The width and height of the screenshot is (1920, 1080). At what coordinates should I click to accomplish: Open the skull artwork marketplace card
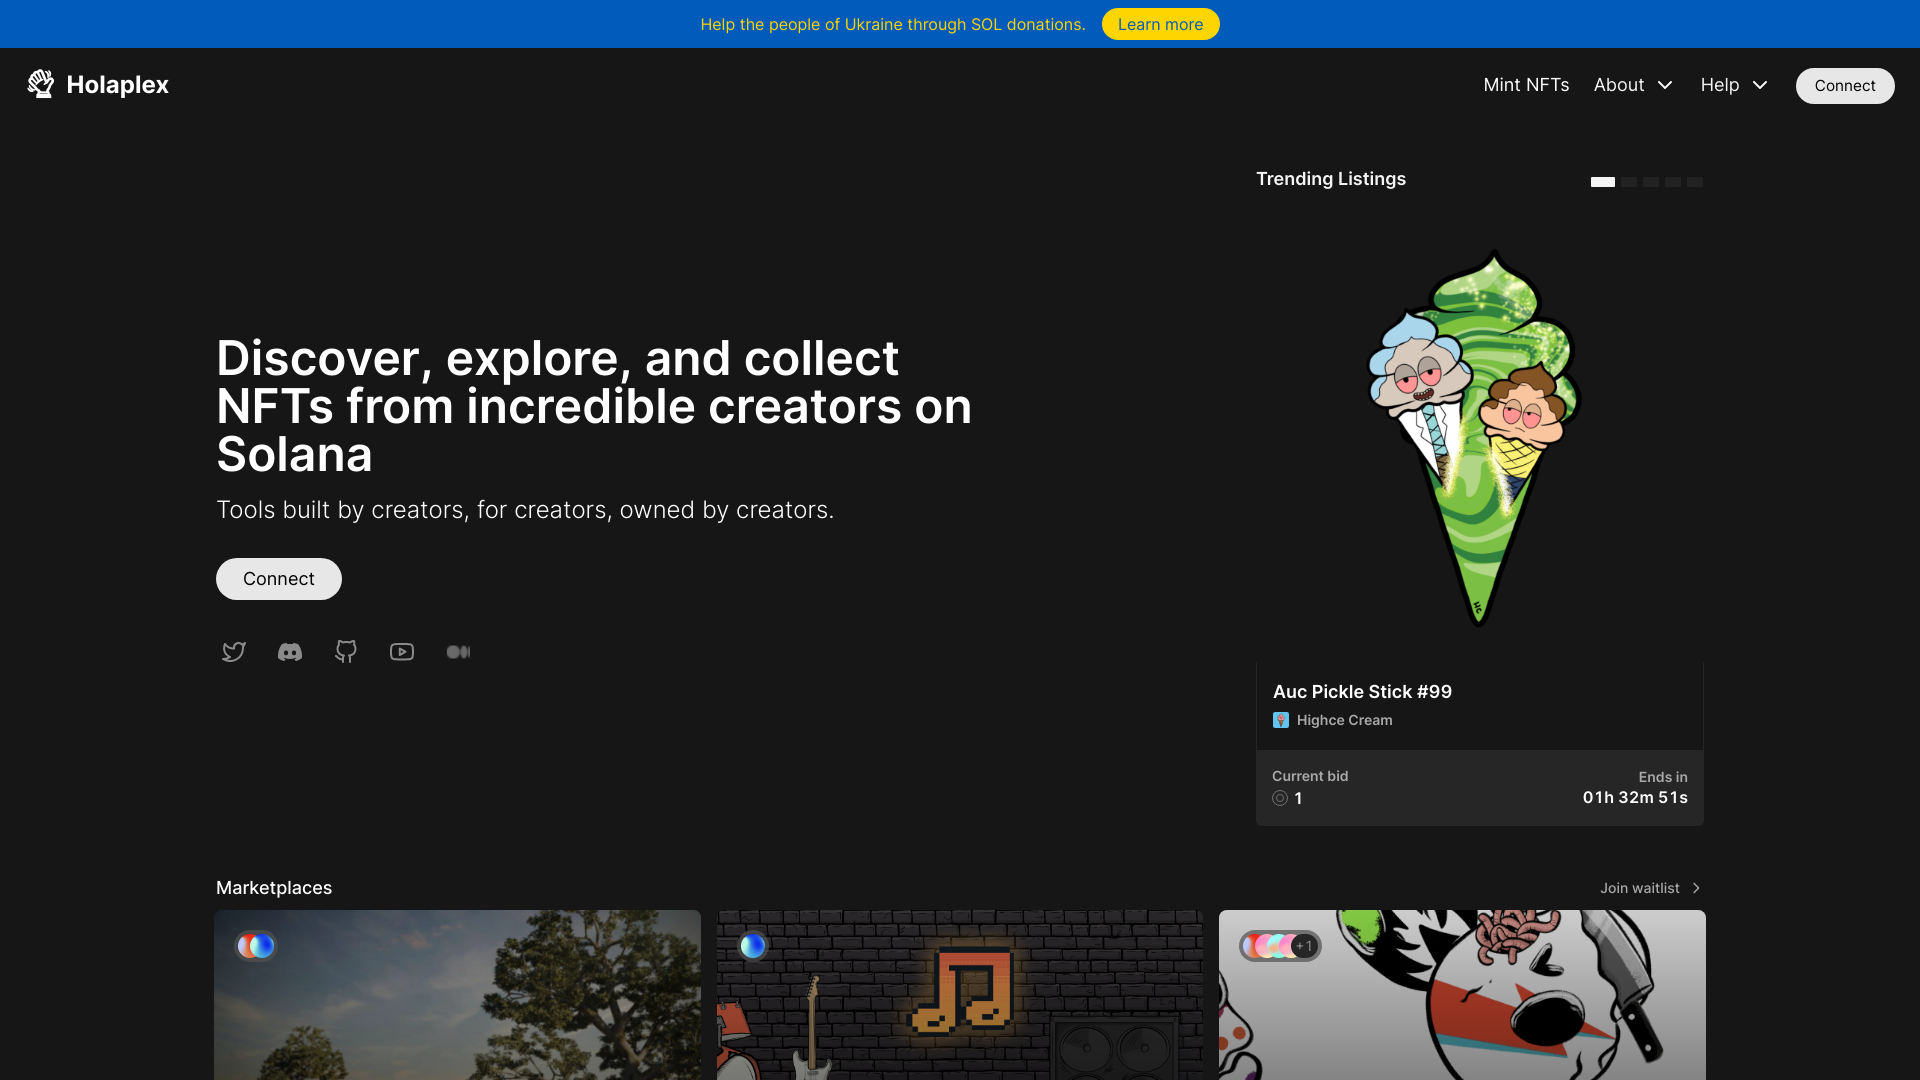tap(1462, 995)
